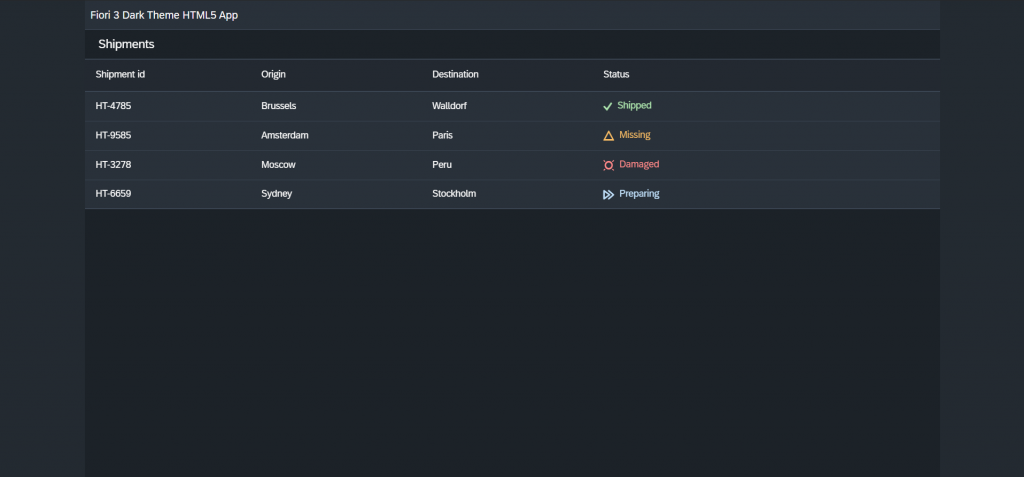1024x477 pixels.
Task: Click the Amsterdam origin cell
Action: (285, 135)
